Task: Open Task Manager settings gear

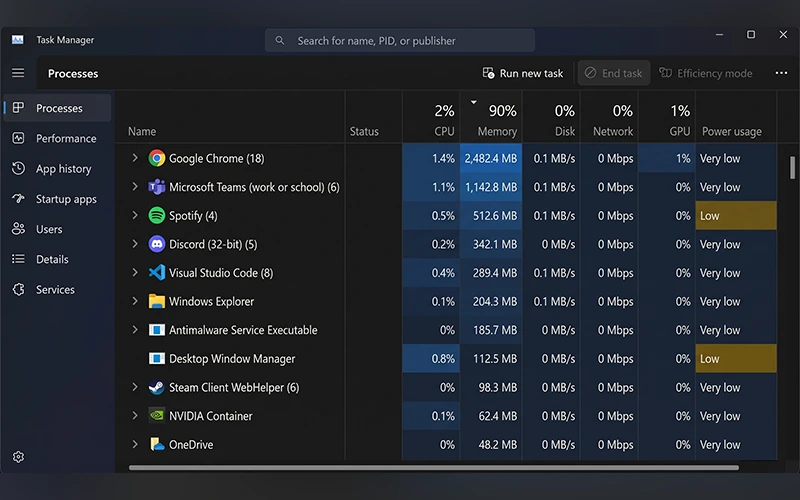Action: (18, 457)
